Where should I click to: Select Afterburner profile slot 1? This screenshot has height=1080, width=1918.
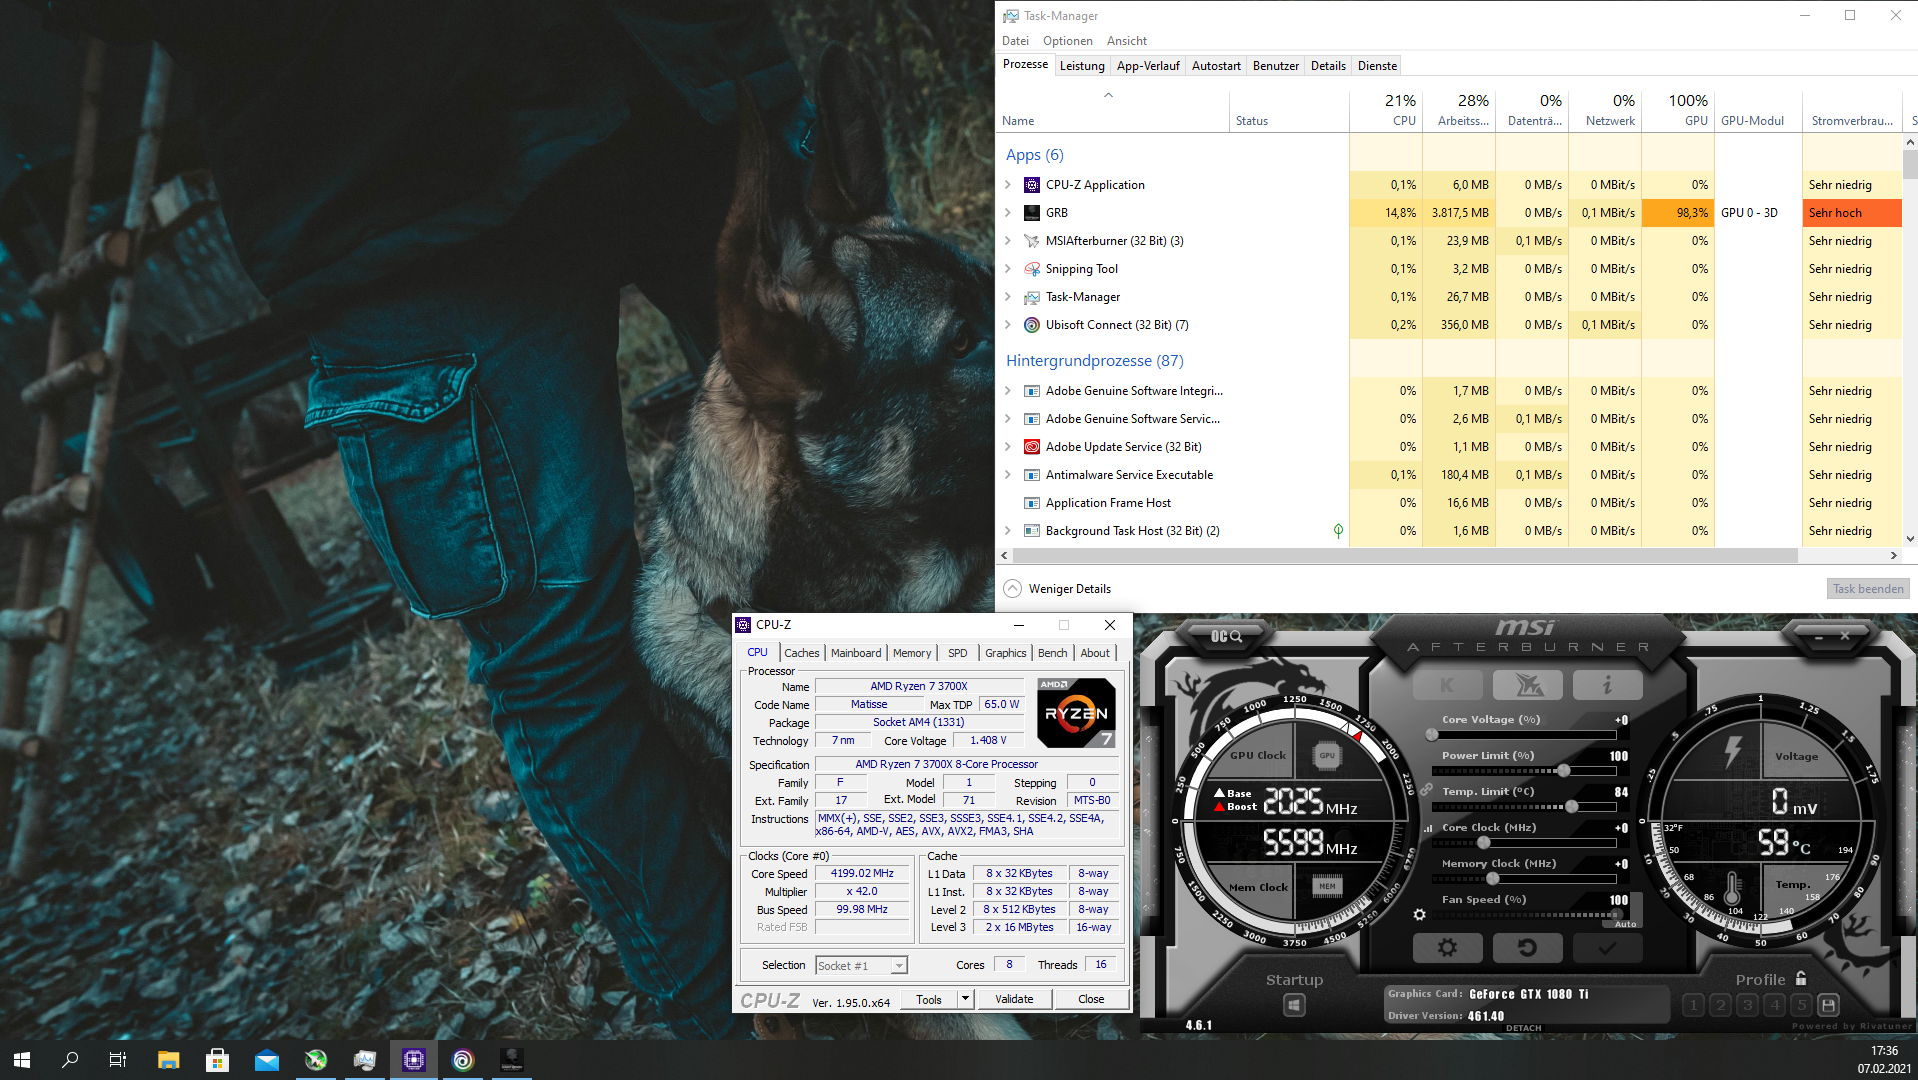[1693, 1005]
